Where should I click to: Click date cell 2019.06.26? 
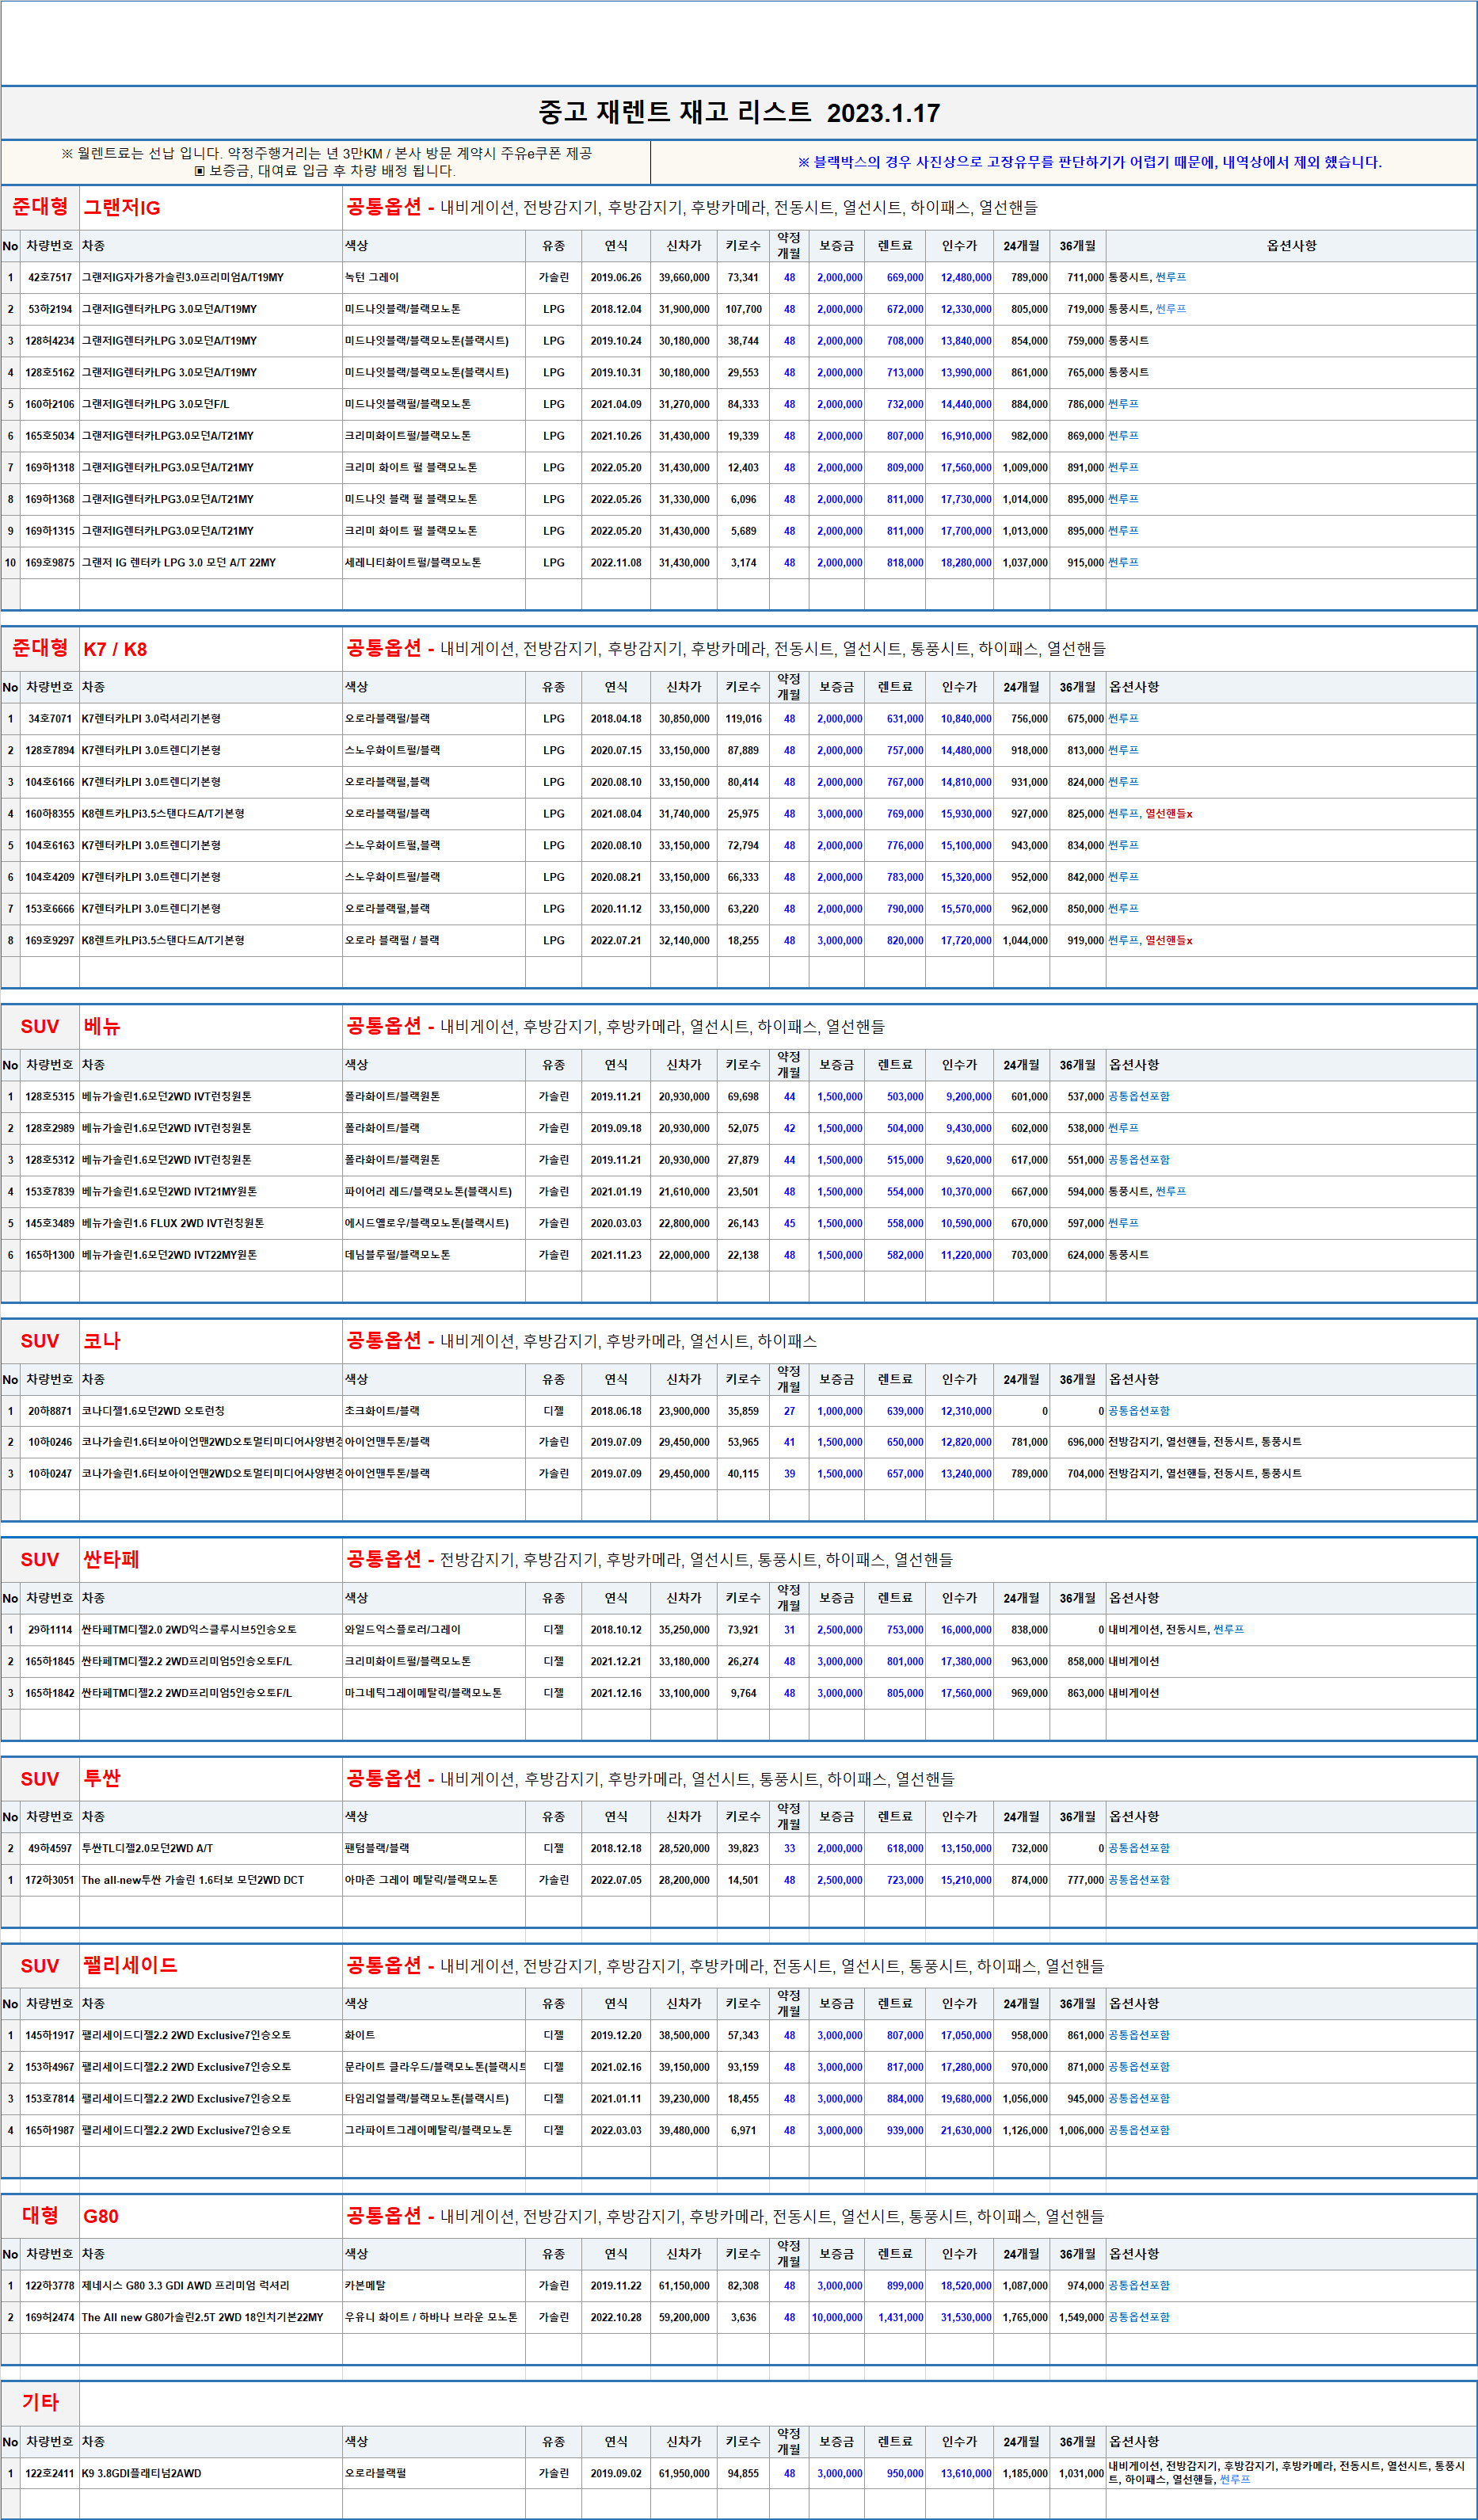point(616,277)
